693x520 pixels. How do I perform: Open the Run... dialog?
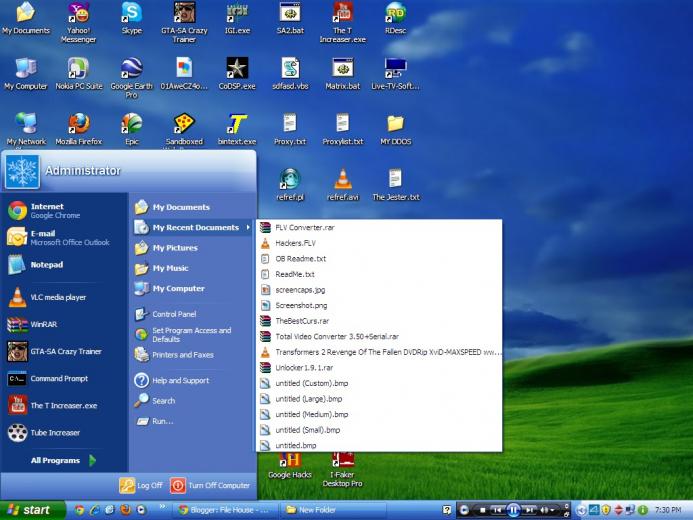coord(192,421)
